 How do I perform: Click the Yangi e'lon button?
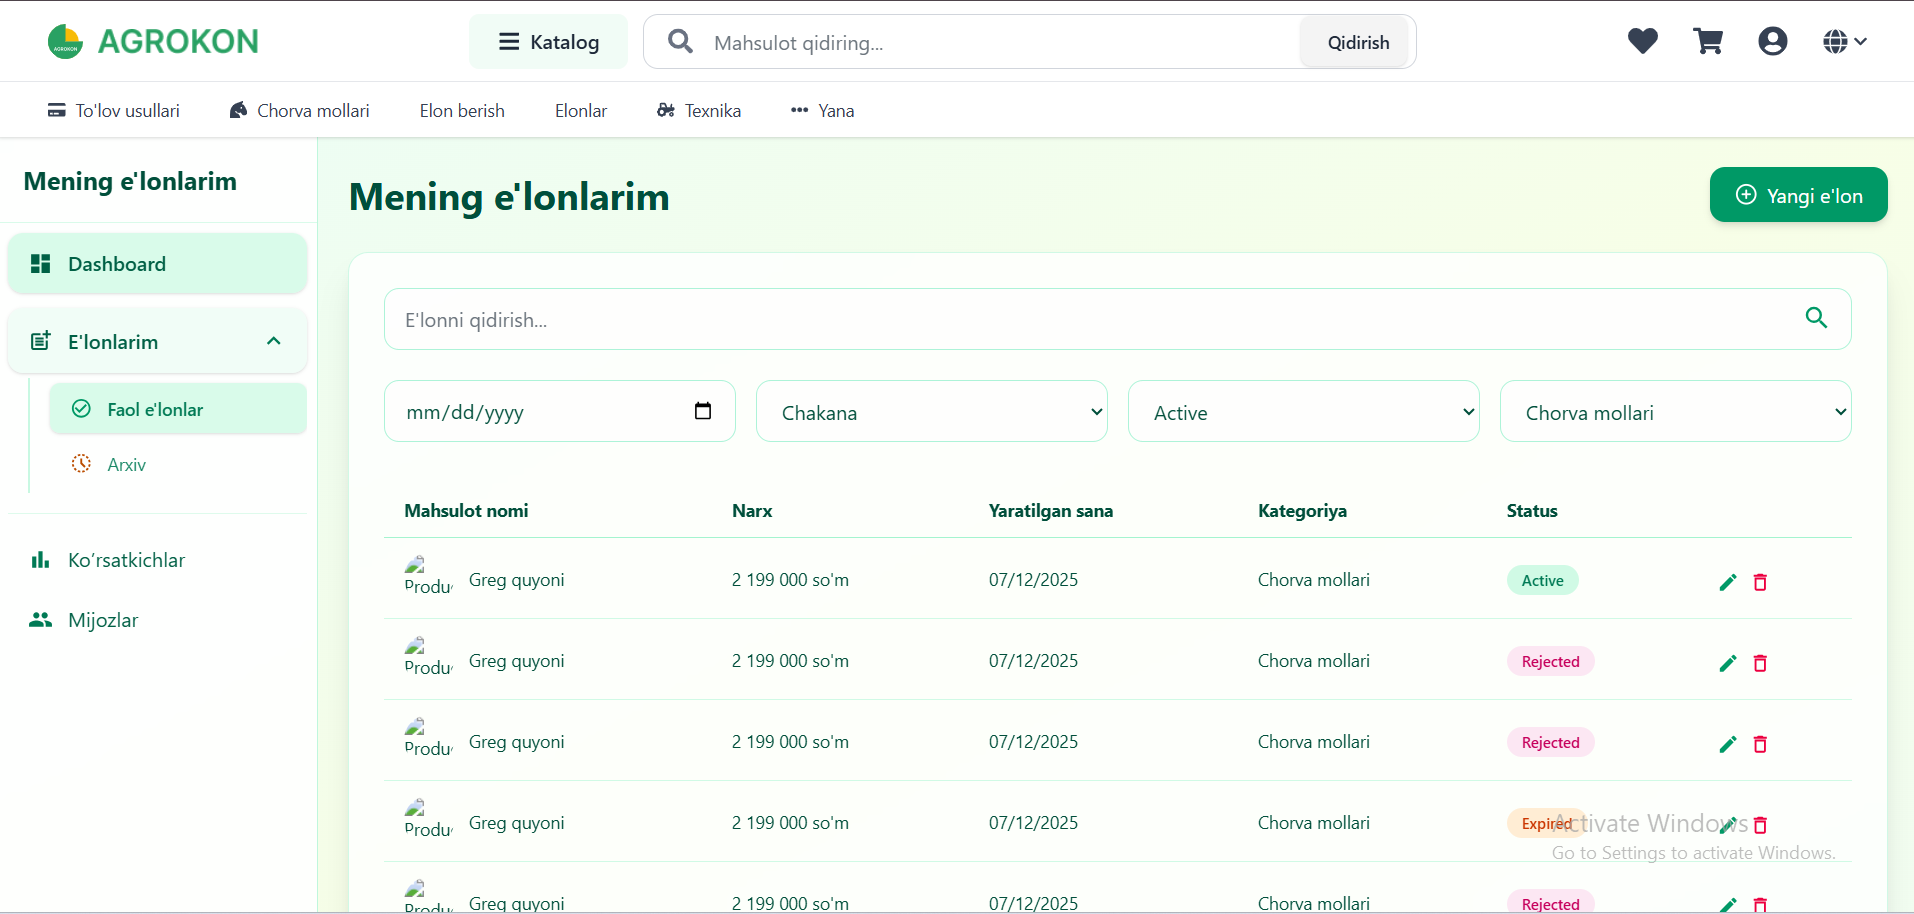click(x=1797, y=195)
